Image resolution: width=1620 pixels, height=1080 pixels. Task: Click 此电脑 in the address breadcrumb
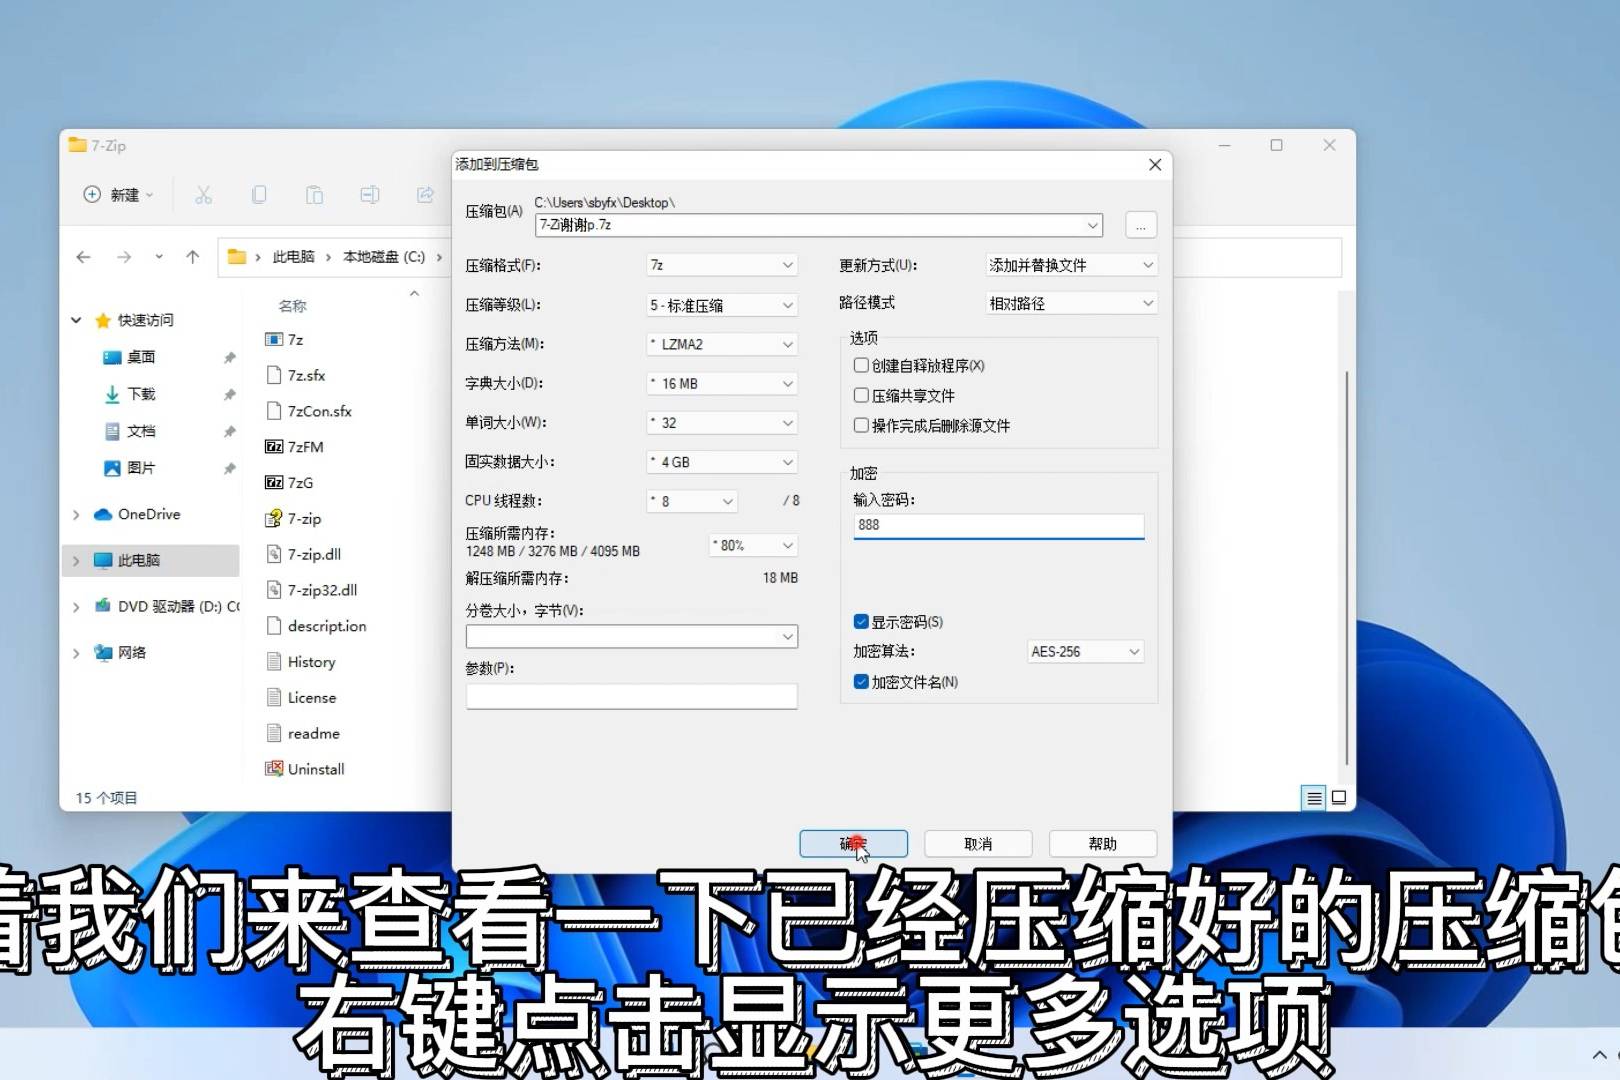coord(294,257)
